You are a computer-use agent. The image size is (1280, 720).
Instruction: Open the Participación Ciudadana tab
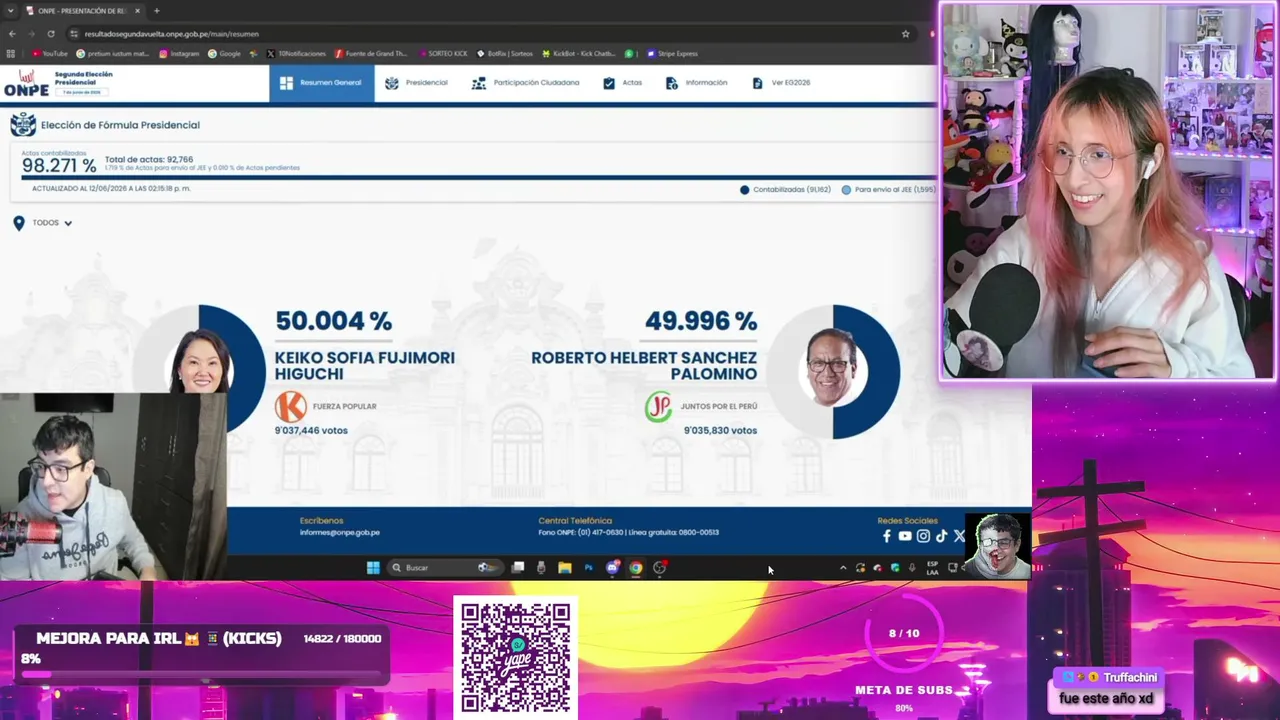[x=525, y=83]
